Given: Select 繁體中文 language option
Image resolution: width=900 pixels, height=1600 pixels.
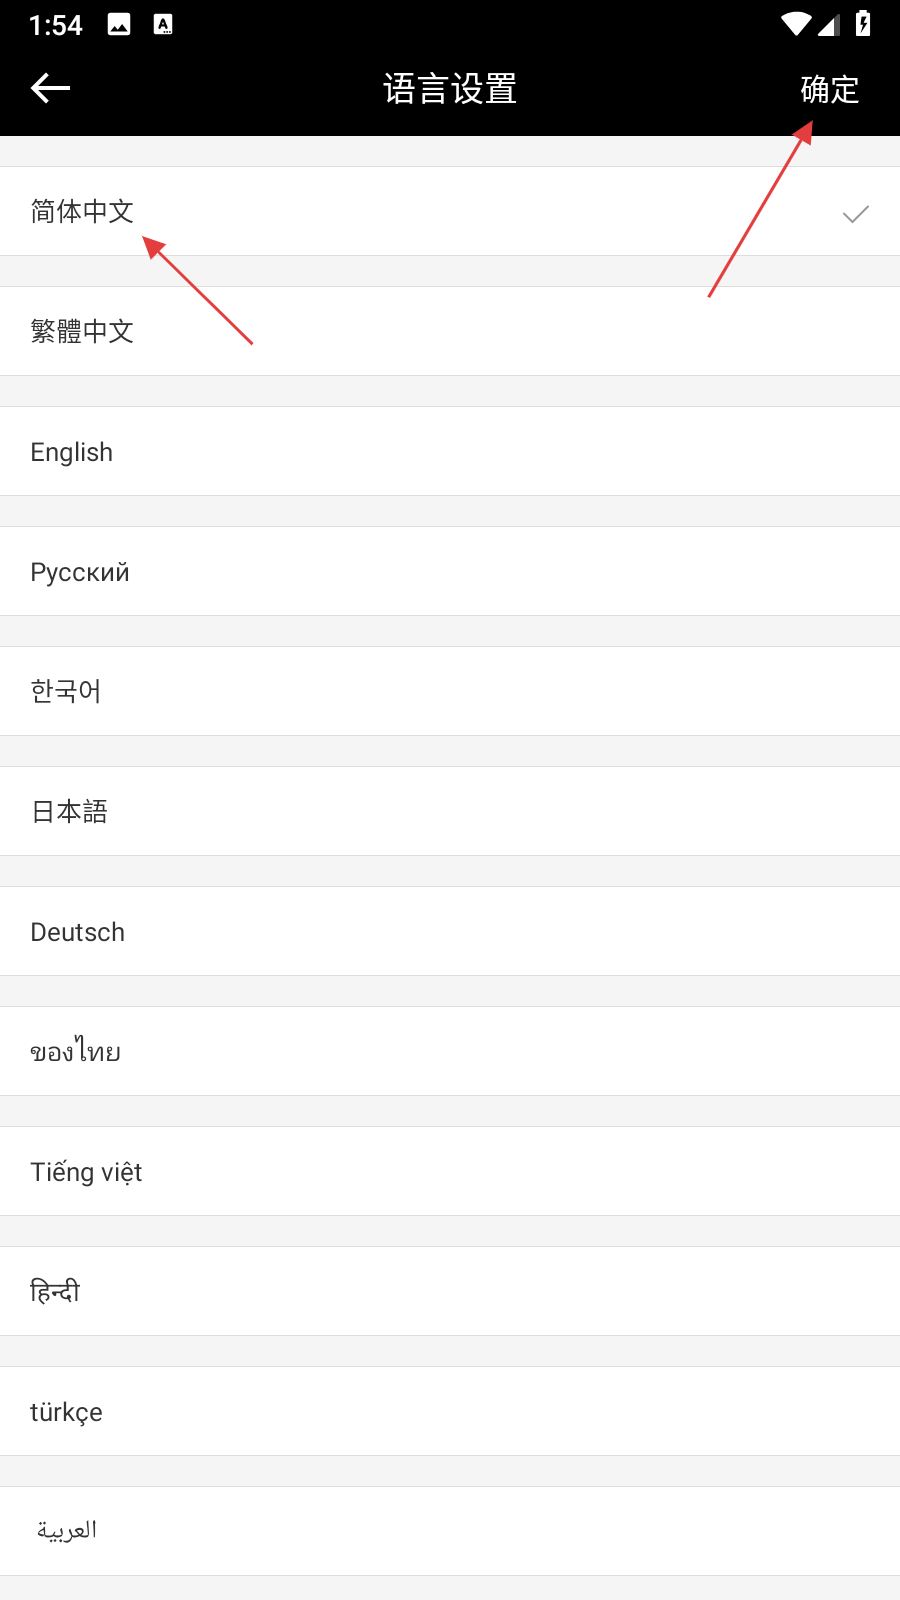Looking at the screenshot, I should pos(82,331).
